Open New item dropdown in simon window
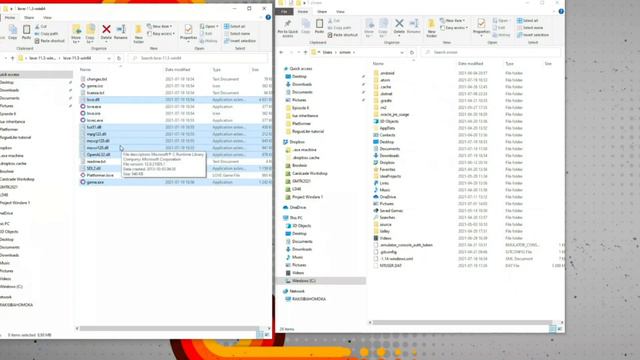Viewport: 640px width, 360px height. tap(453, 20)
